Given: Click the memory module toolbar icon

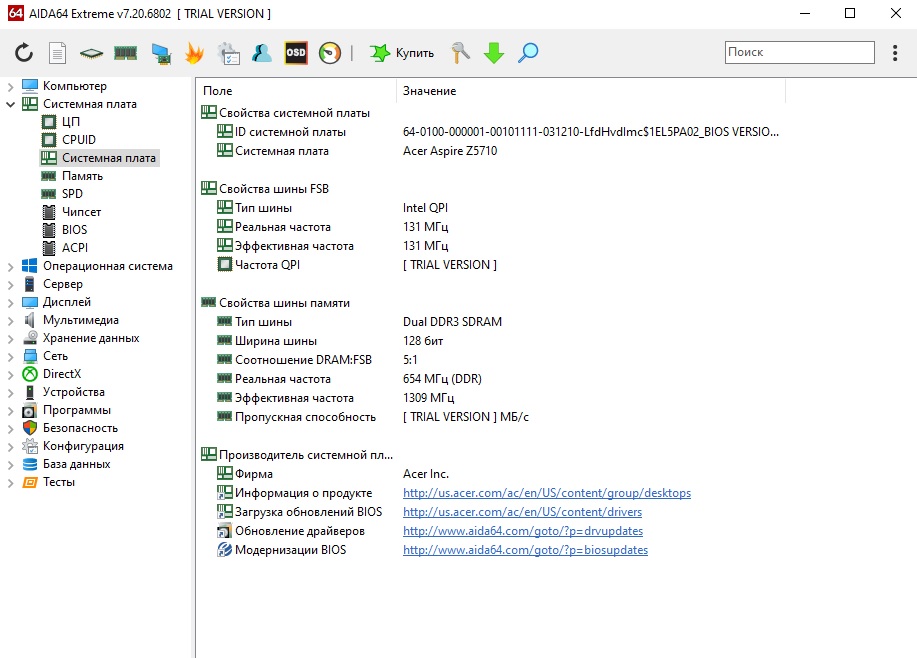Looking at the screenshot, I should (125, 53).
